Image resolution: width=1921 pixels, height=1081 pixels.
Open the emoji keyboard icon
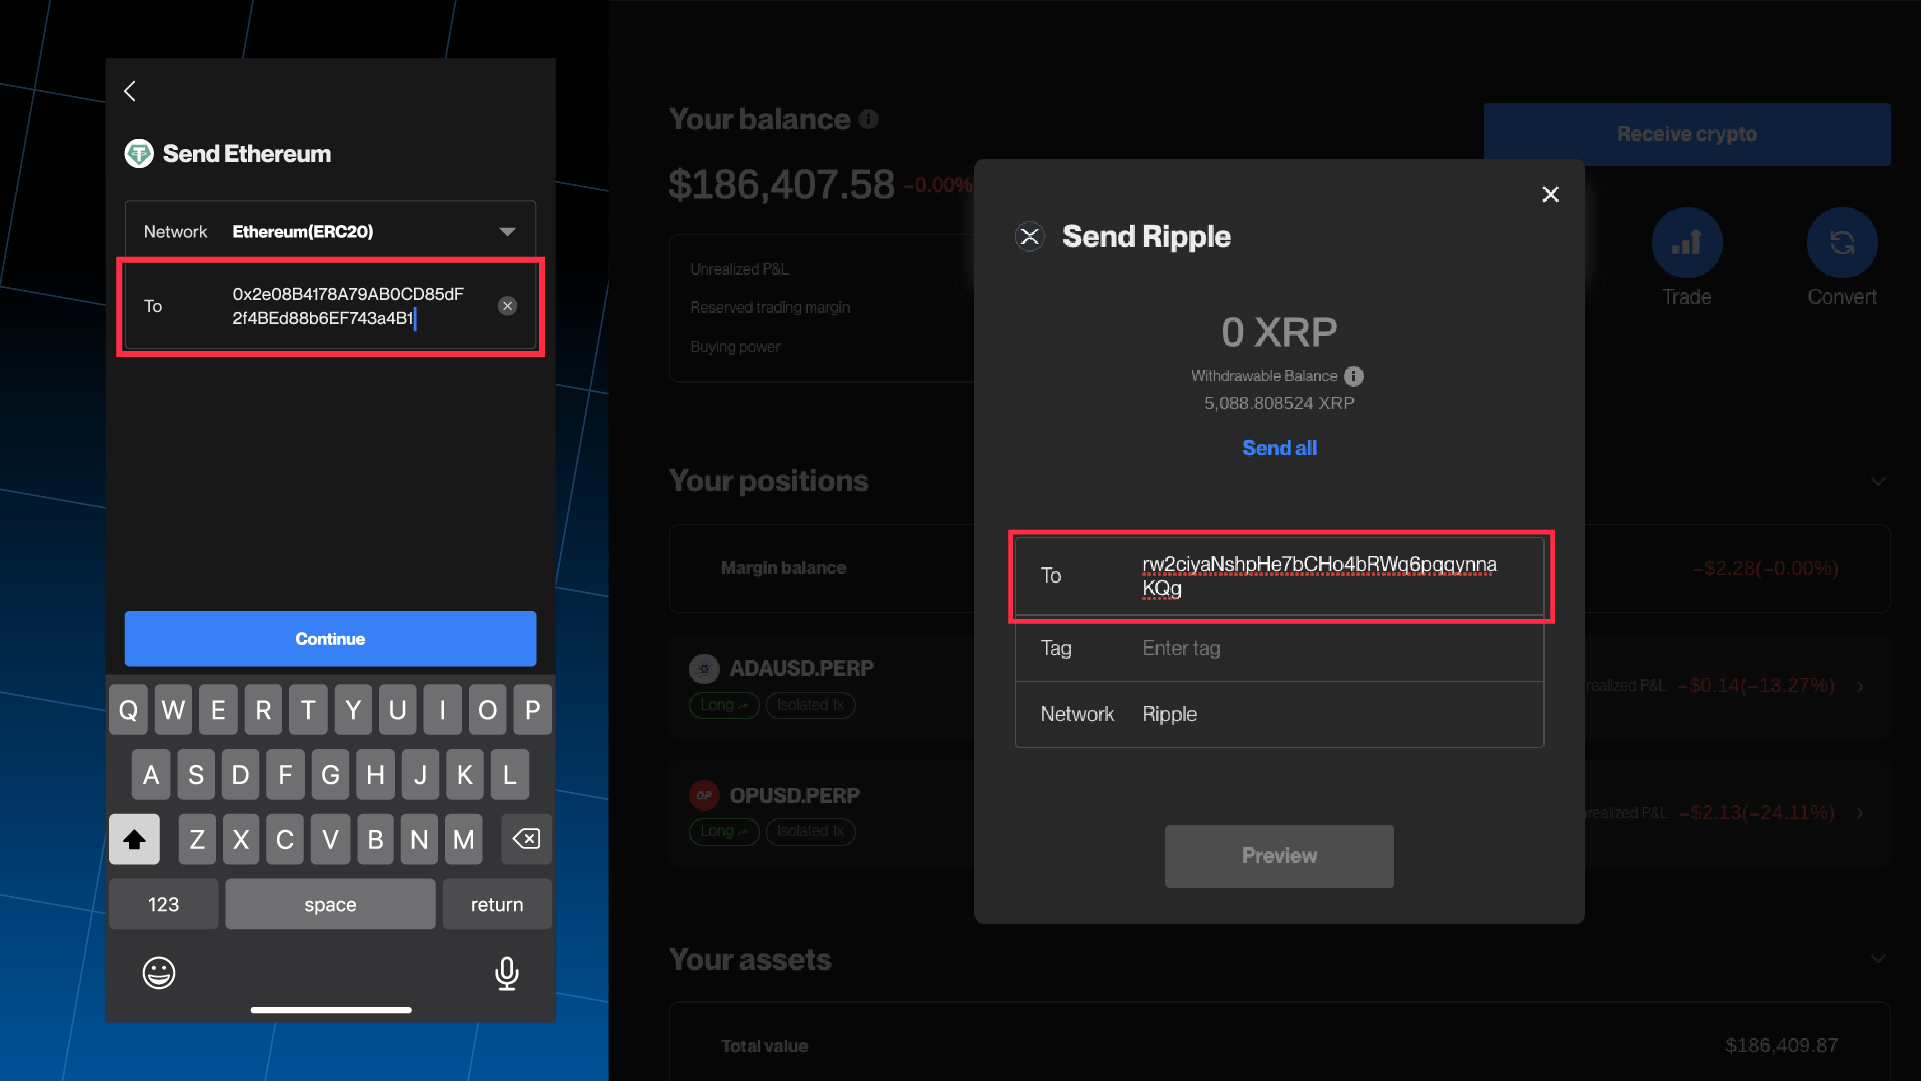click(159, 972)
